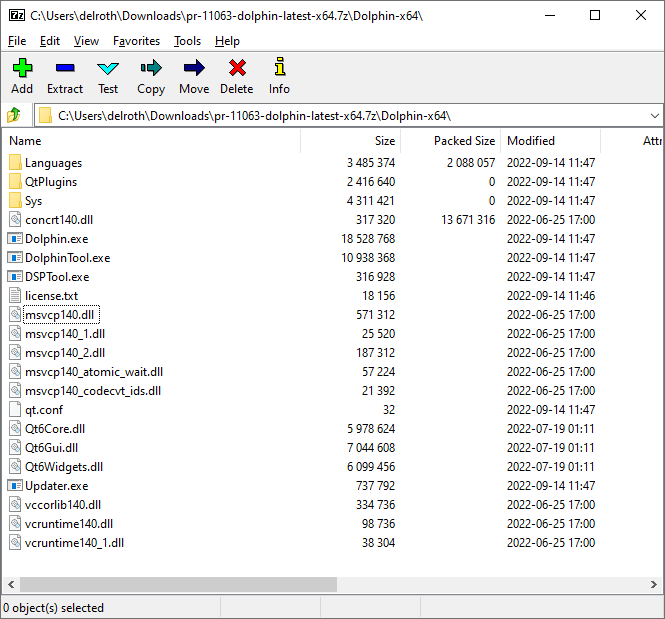Click the concrt140.dll file icon

point(15,220)
